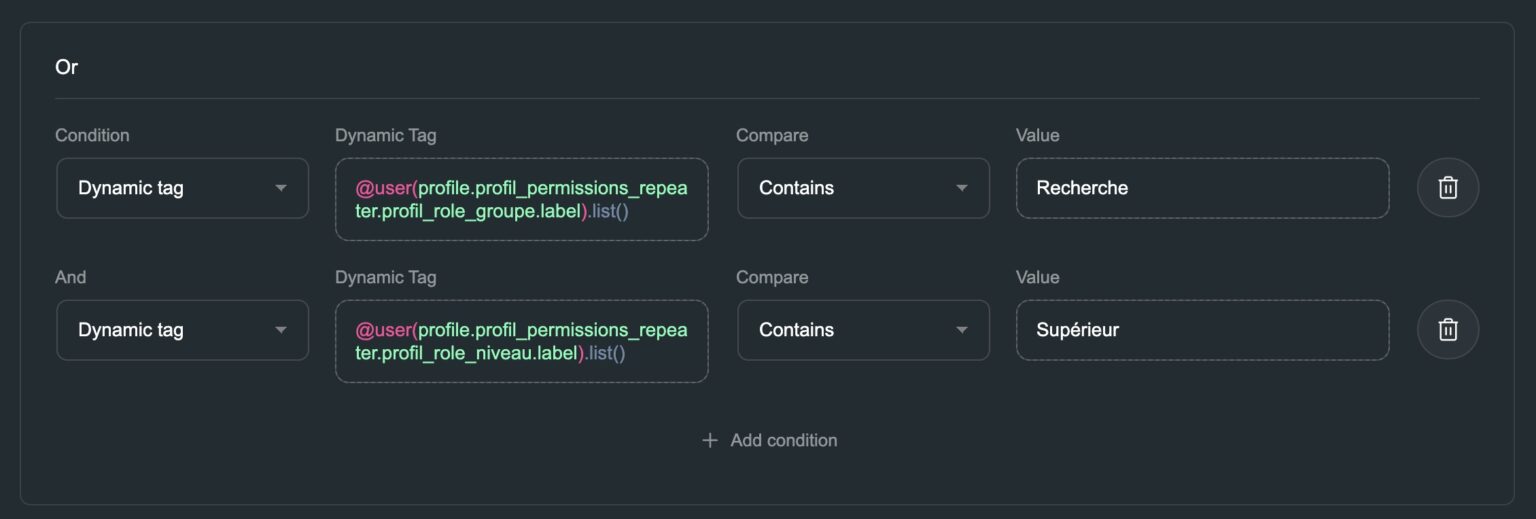Click caret arrow of Contains dropdown in Supérieur row
Screen dimensions: 1536x519
pyautogui.click(x=962, y=330)
